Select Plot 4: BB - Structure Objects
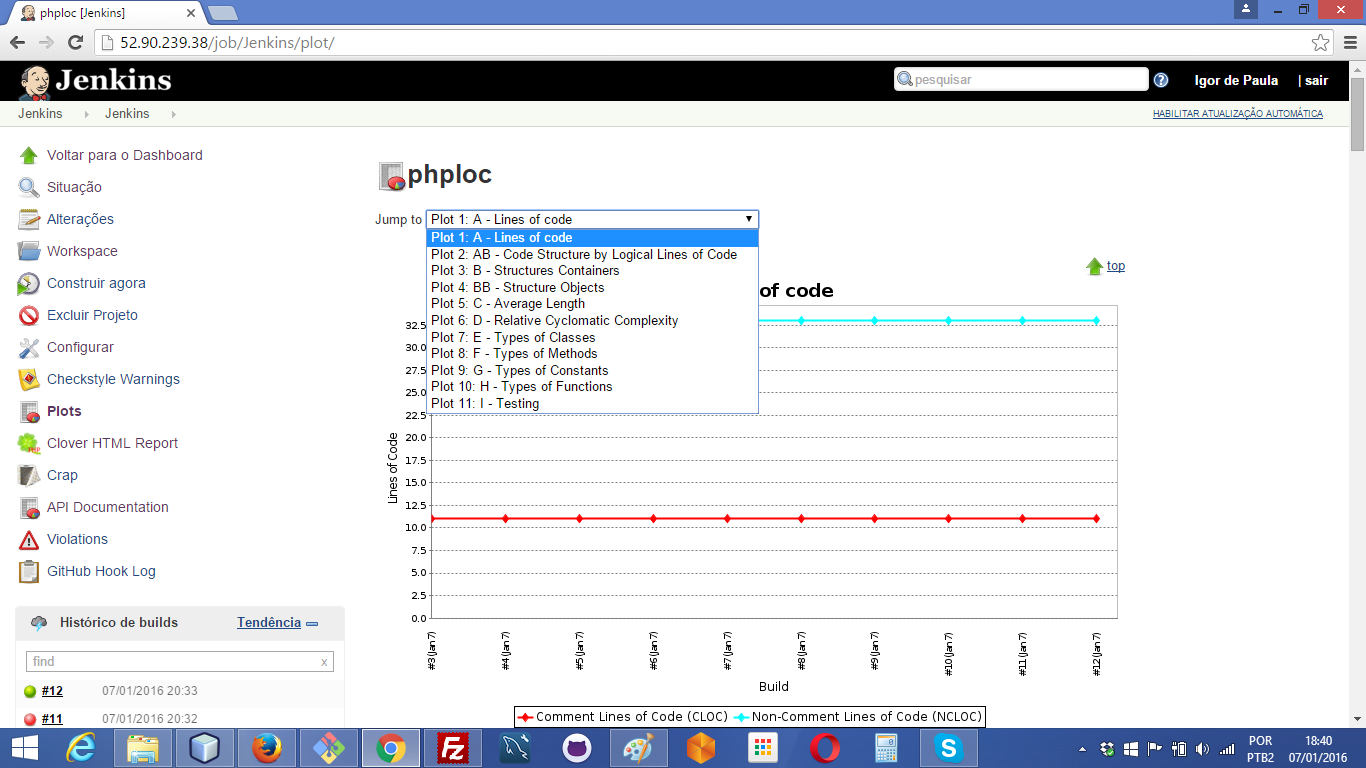The image size is (1366, 768). [x=592, y=287]
